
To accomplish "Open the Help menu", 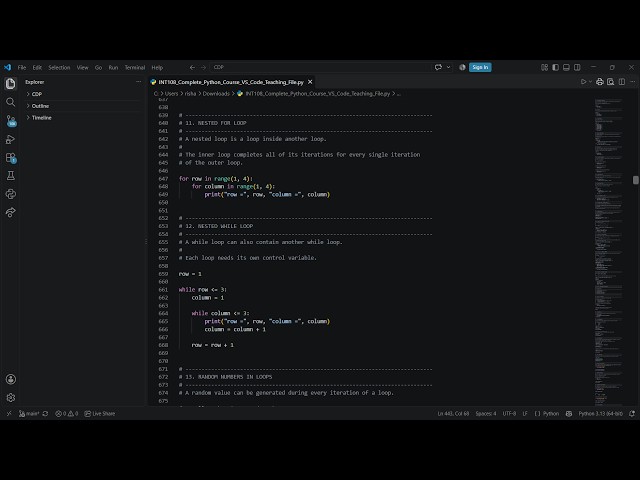I will click(x=157, y=67).
